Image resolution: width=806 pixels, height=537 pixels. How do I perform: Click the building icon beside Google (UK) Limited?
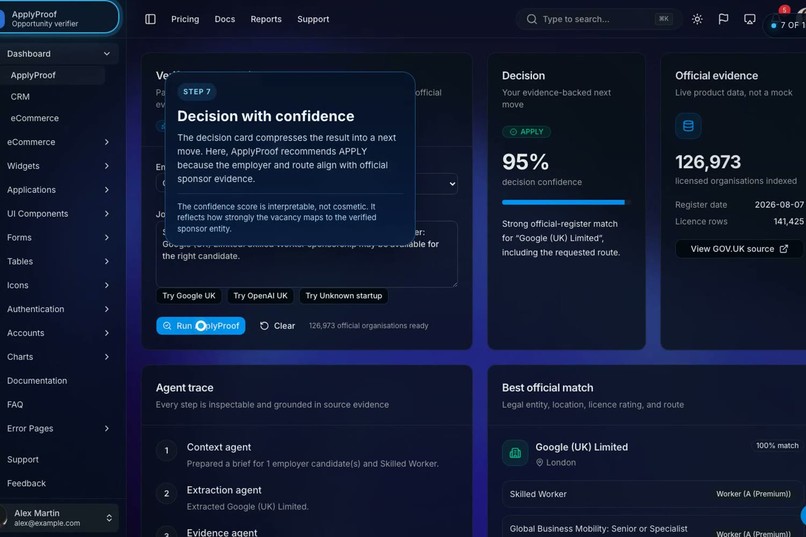[515, 453]
